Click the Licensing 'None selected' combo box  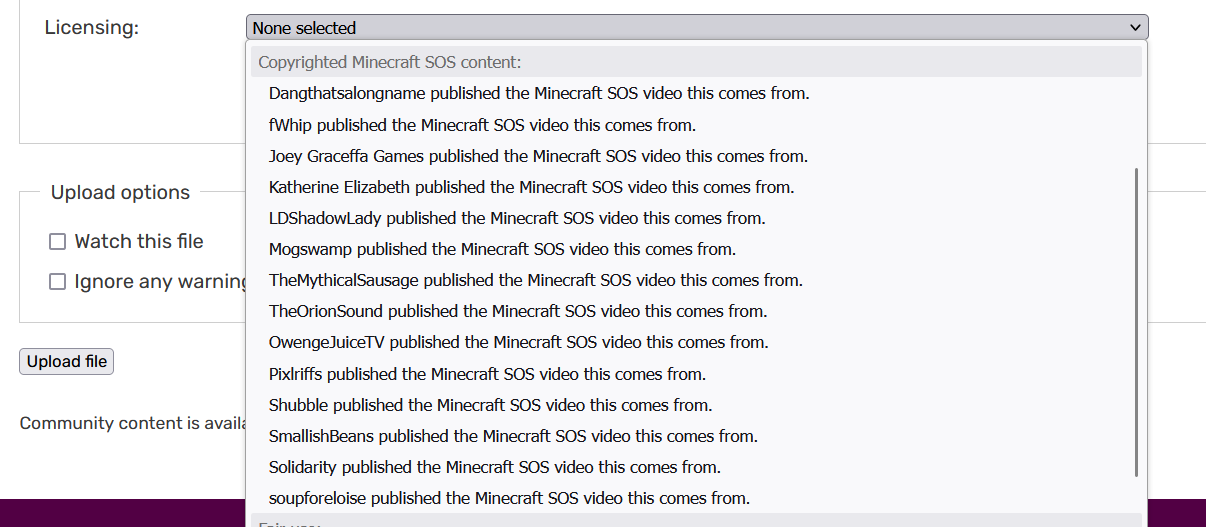(x=690, y=28)
